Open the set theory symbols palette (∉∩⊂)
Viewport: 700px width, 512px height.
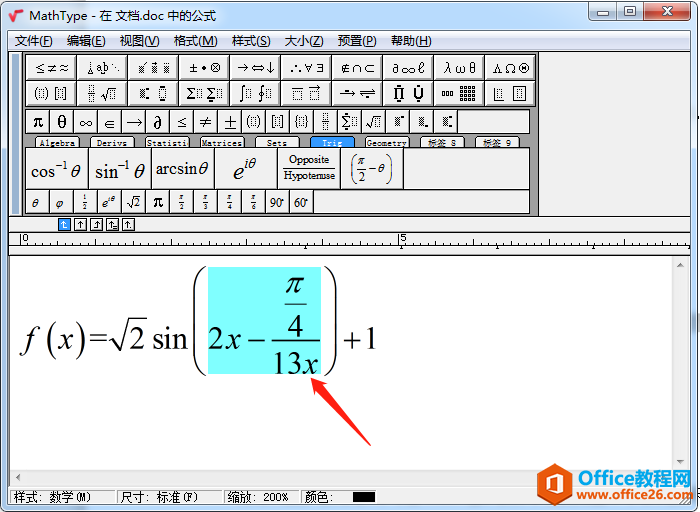point(357,68)
